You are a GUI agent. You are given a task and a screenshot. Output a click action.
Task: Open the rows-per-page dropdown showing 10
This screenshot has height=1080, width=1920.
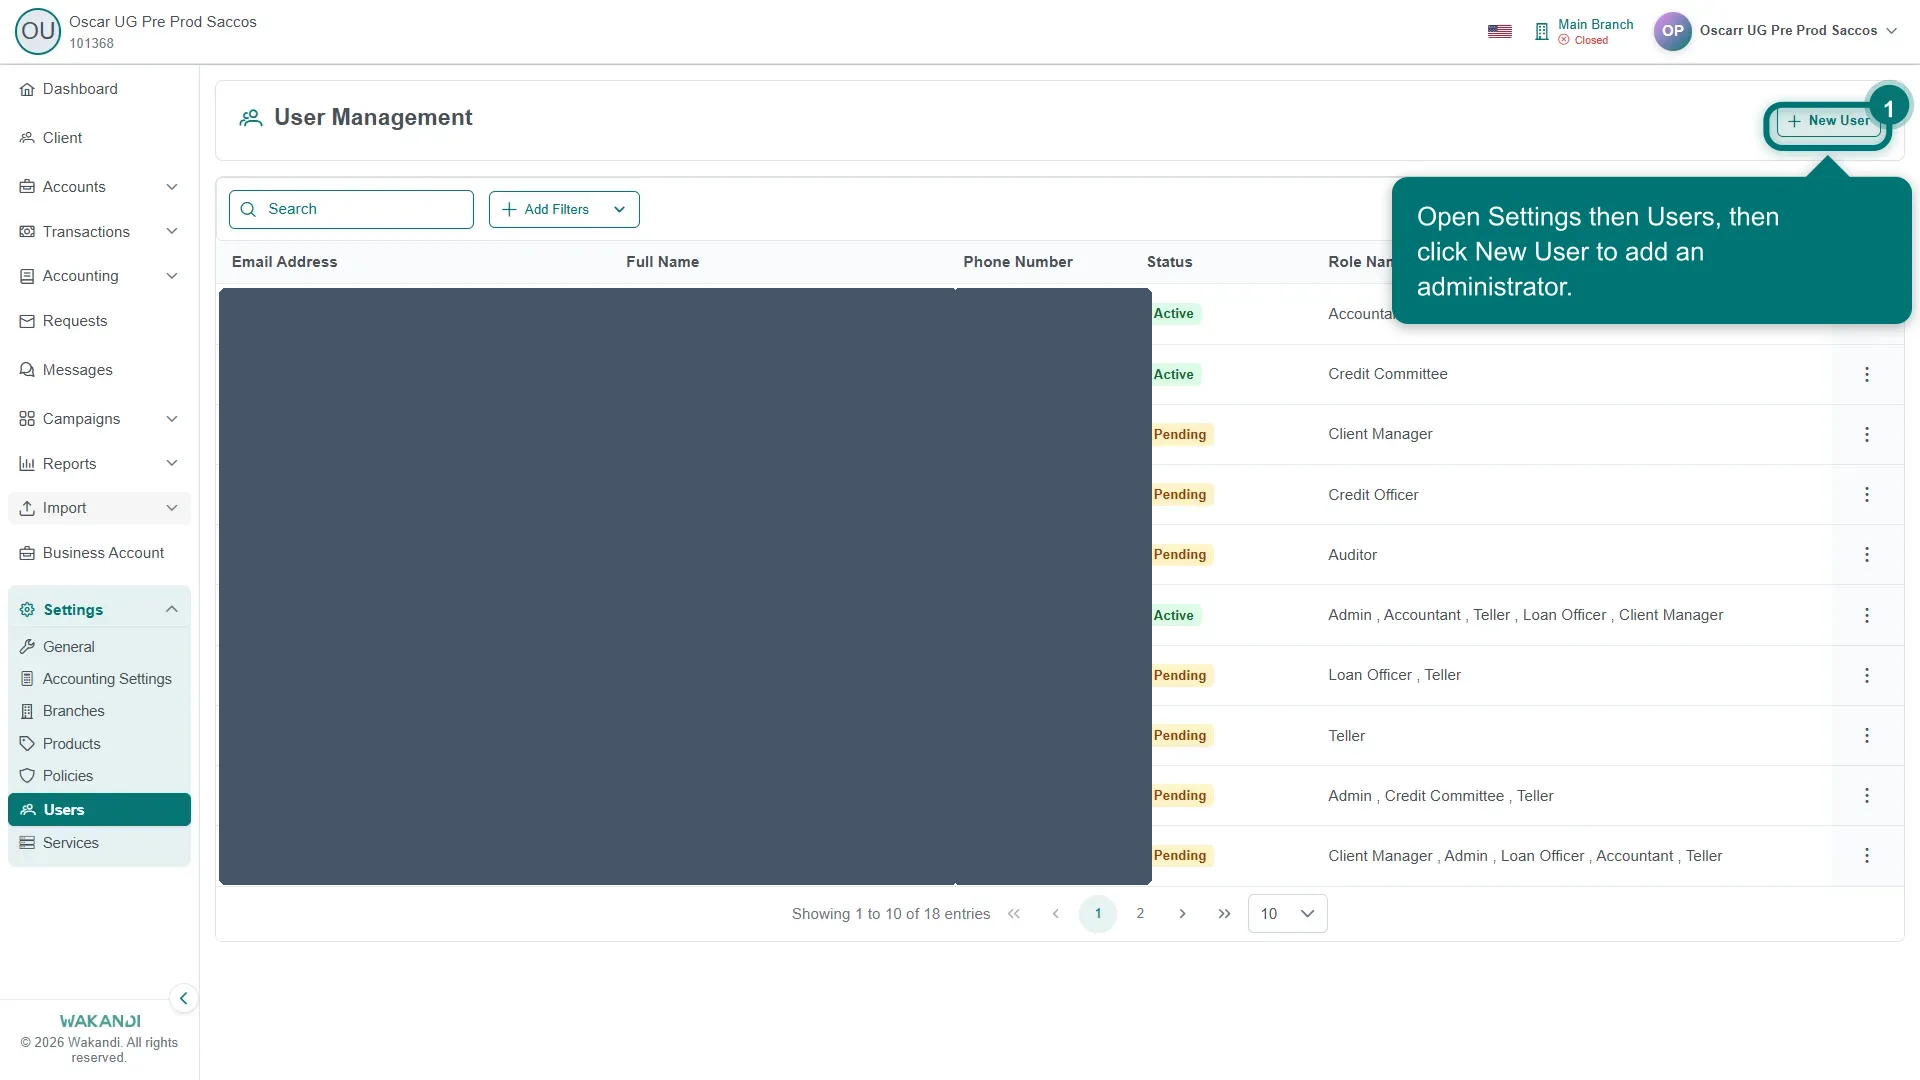[x=1287, y=914]
